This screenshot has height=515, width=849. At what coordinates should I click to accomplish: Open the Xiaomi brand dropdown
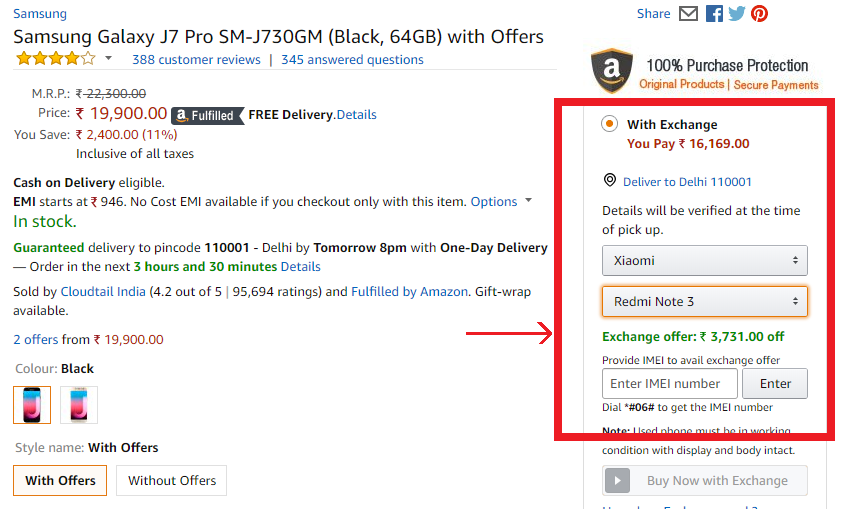(x=704, y=260)
